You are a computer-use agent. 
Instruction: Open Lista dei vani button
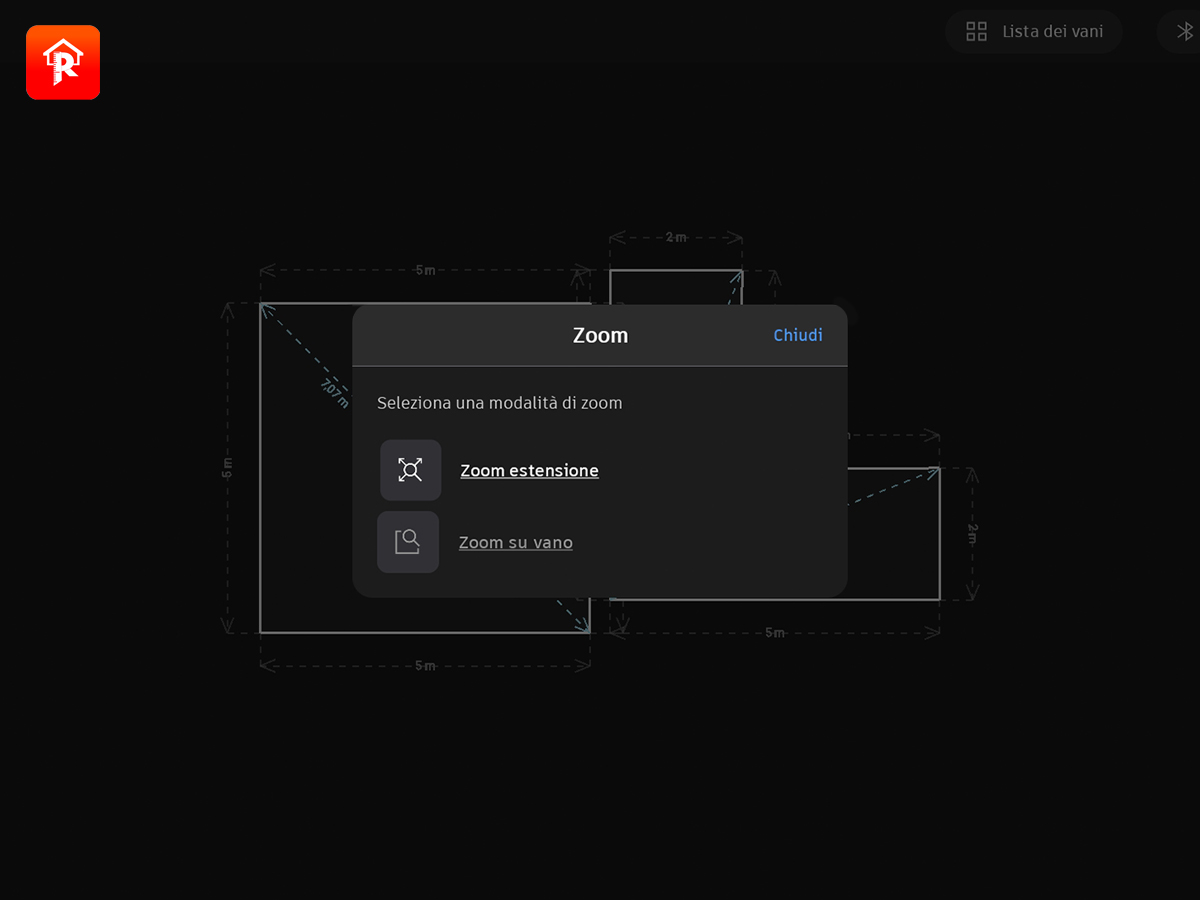[x=1034, y=32]
